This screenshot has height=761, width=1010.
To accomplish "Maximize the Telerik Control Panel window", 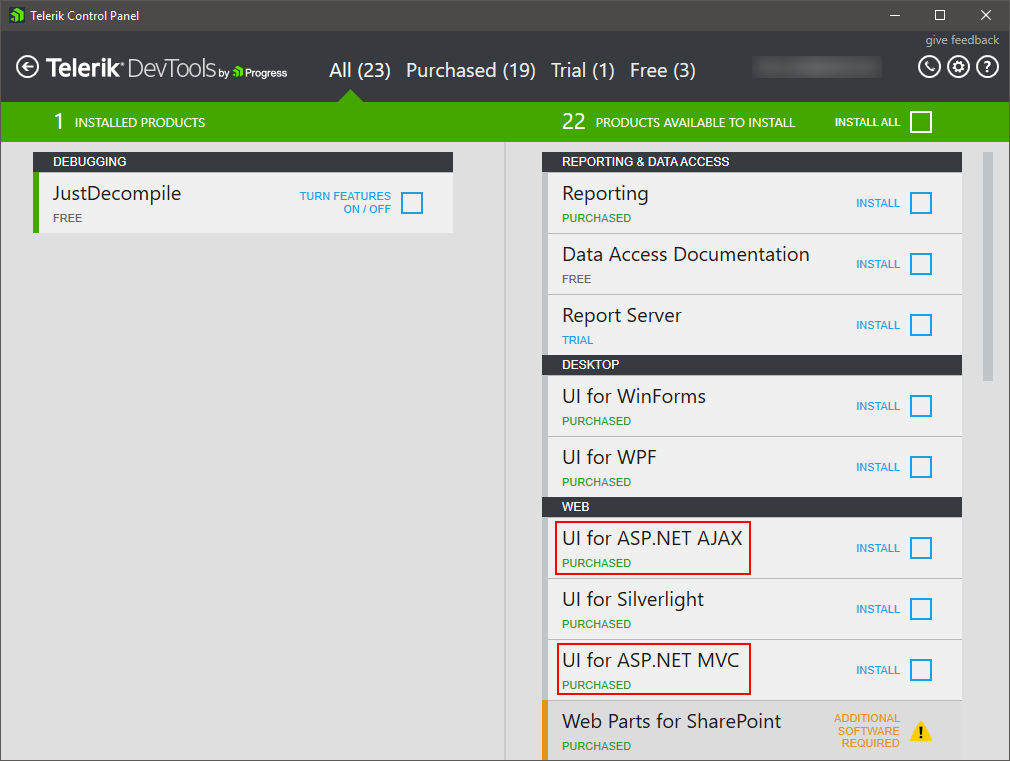I will pos(940,15).
